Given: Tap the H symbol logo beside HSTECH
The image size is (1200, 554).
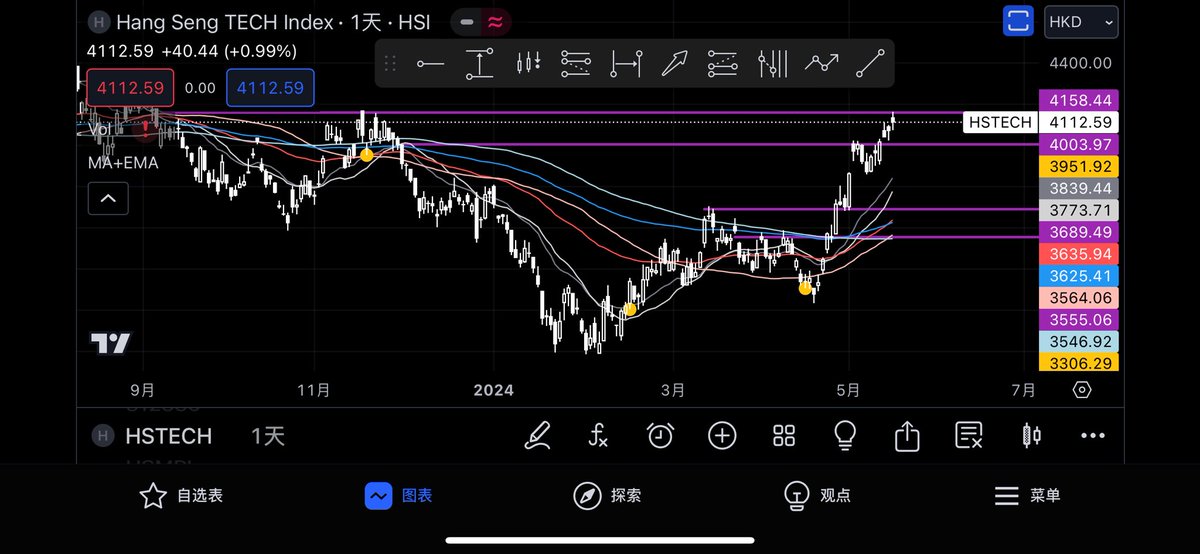Looking at the screenshot, I should tap(101, 436).
